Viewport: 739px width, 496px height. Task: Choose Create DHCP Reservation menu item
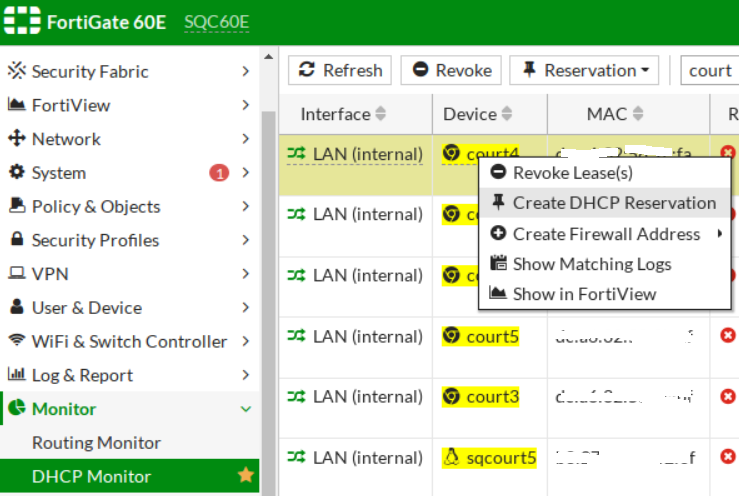point(605,203)
